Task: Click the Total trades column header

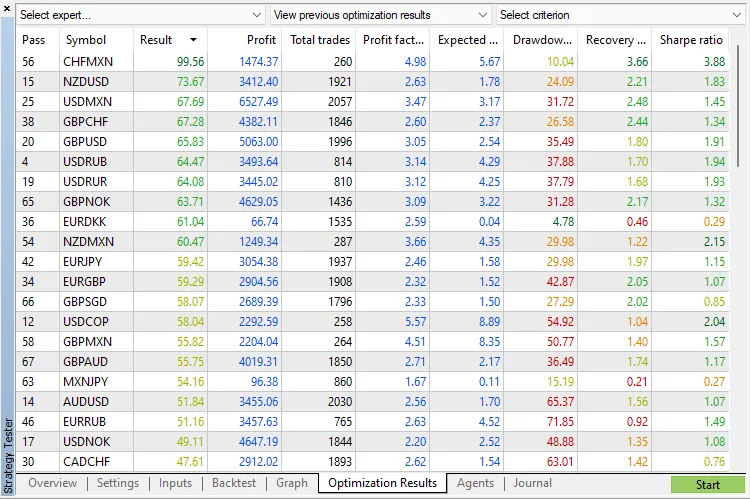Action: tap(320, 40)
